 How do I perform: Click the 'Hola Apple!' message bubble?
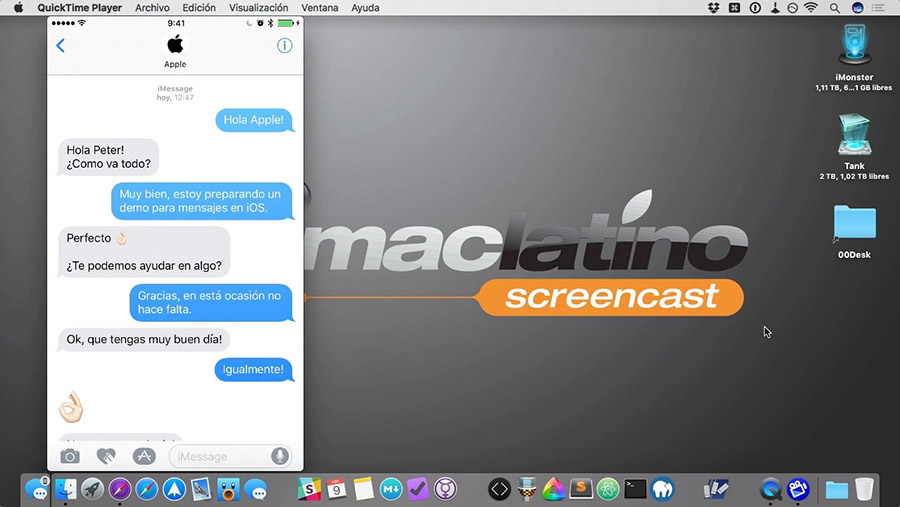point(254,120)
